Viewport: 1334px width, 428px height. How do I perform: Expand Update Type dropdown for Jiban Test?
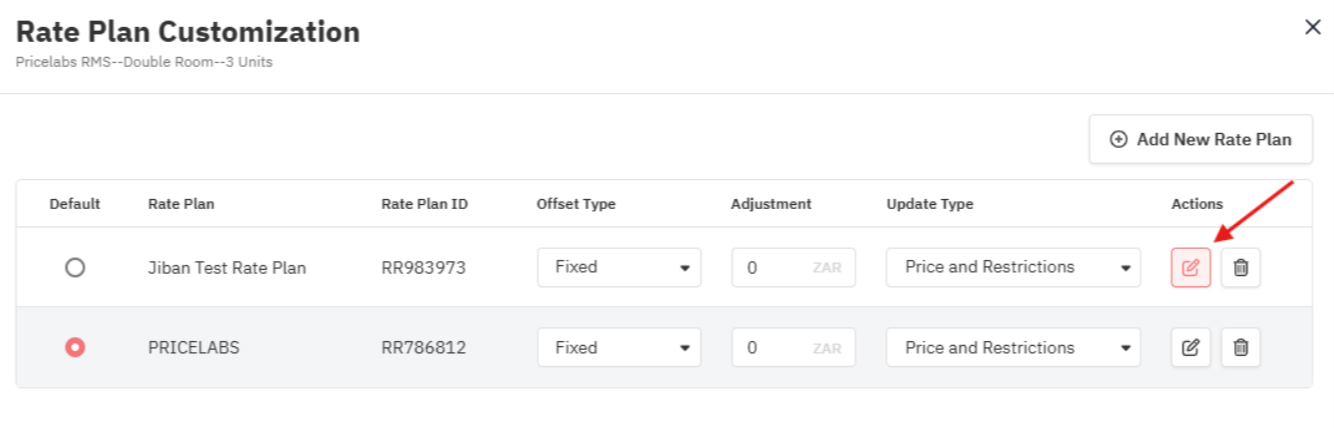1012,268
